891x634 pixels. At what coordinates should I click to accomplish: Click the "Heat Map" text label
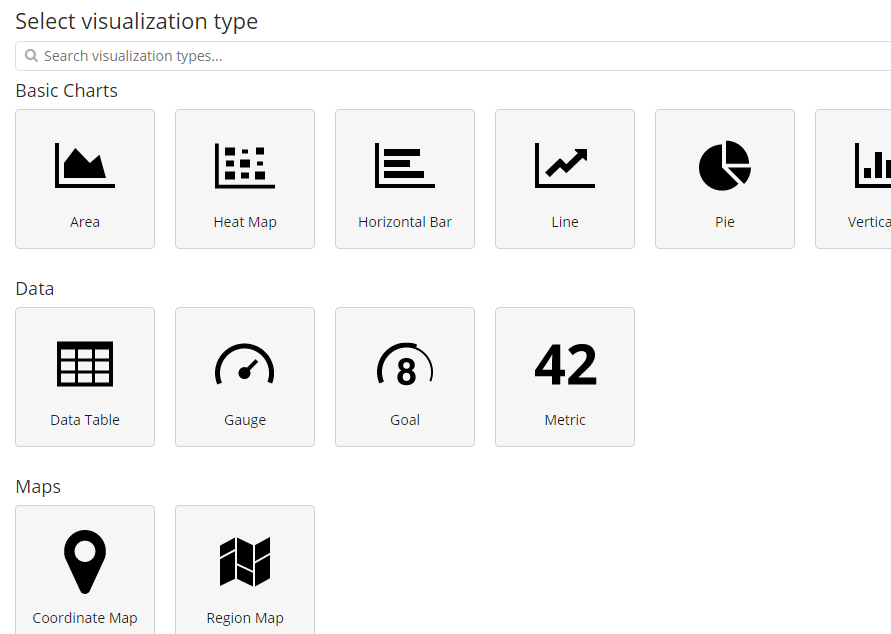click(245, 222)
